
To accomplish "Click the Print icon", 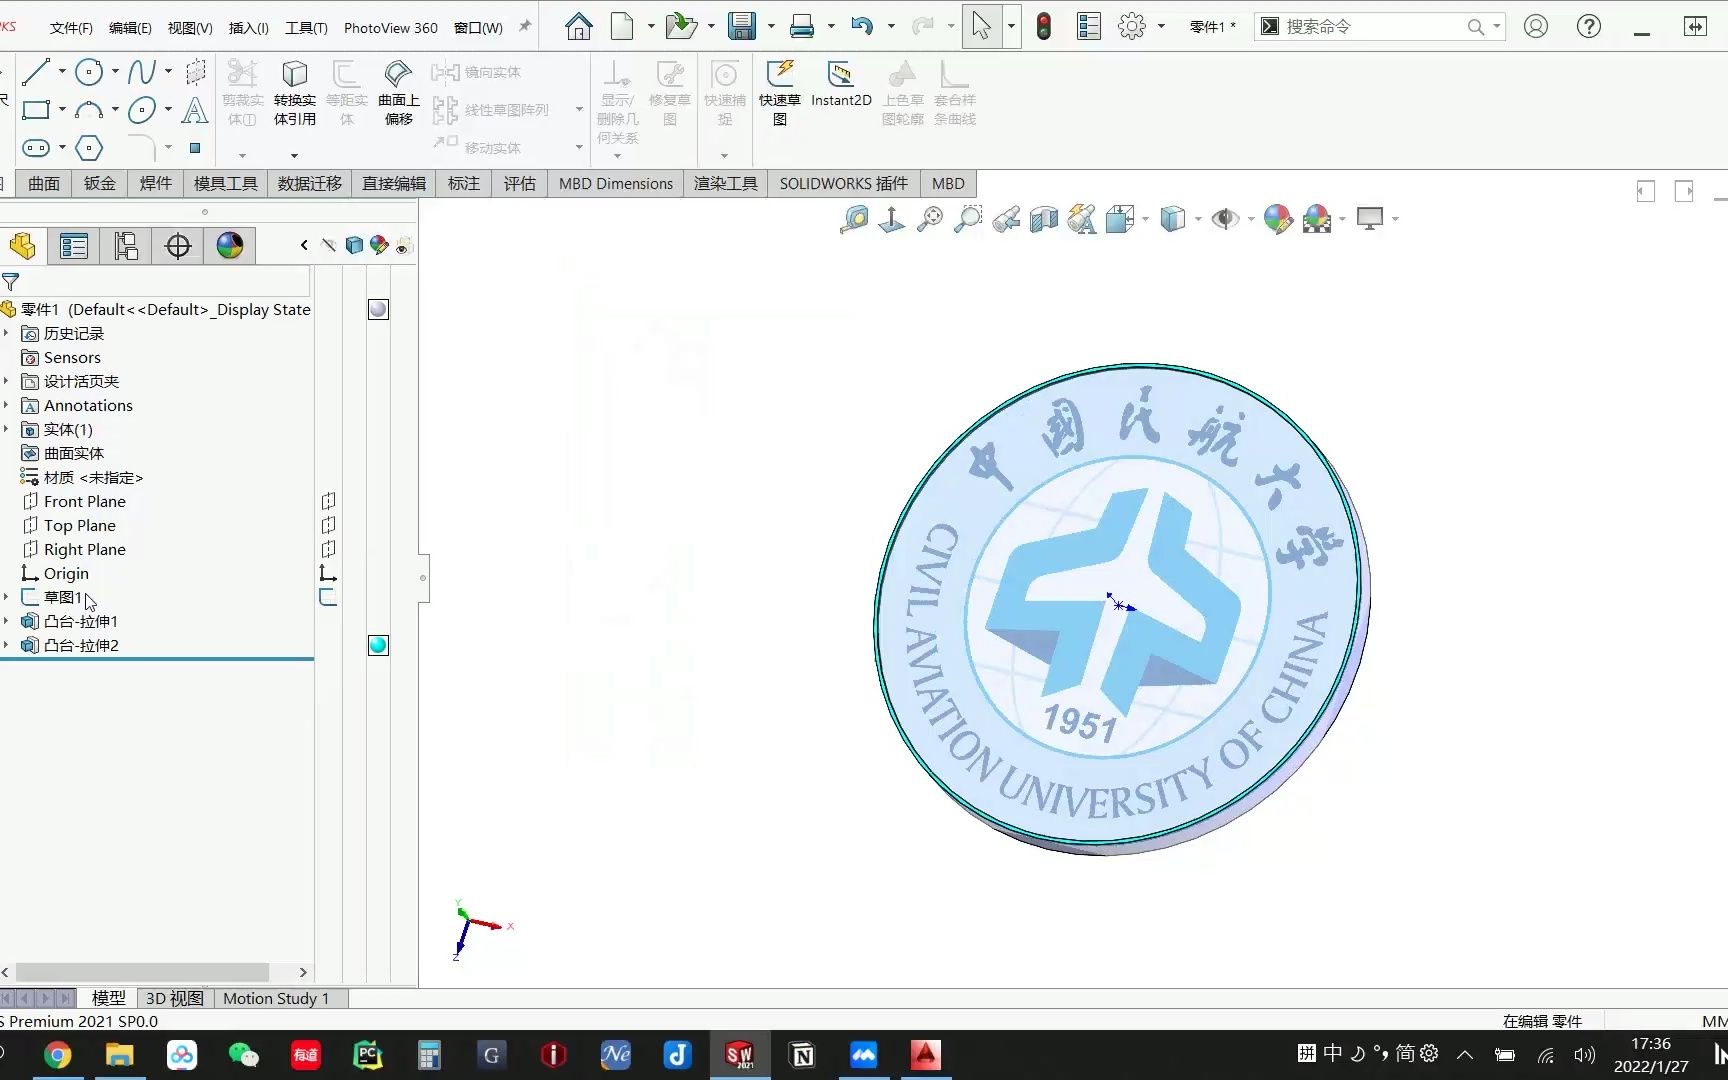I will 802,27.
